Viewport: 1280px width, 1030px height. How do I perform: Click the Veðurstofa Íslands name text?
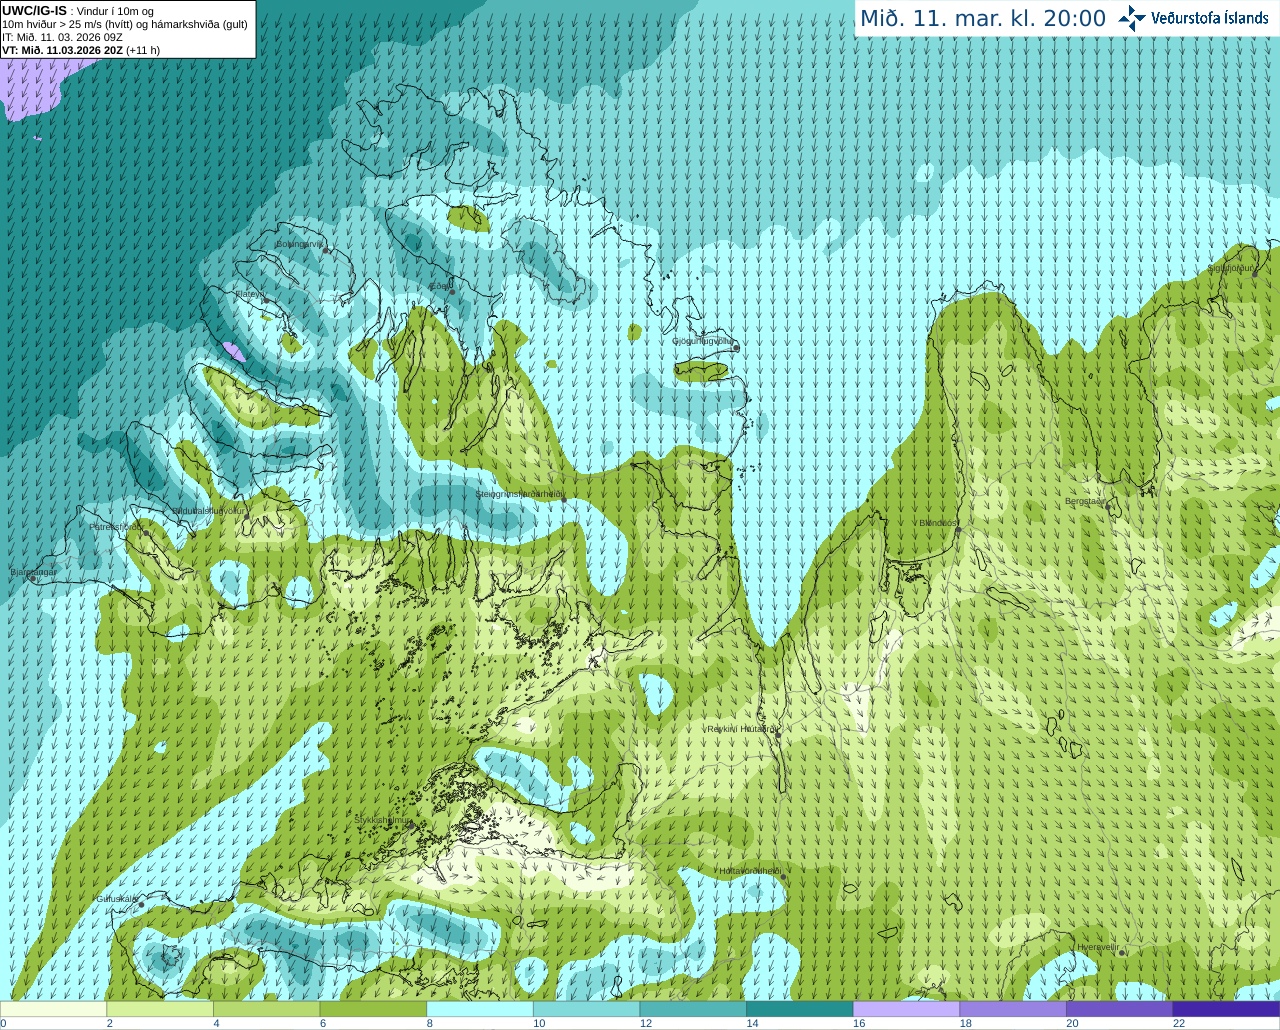pos(1210,18)
